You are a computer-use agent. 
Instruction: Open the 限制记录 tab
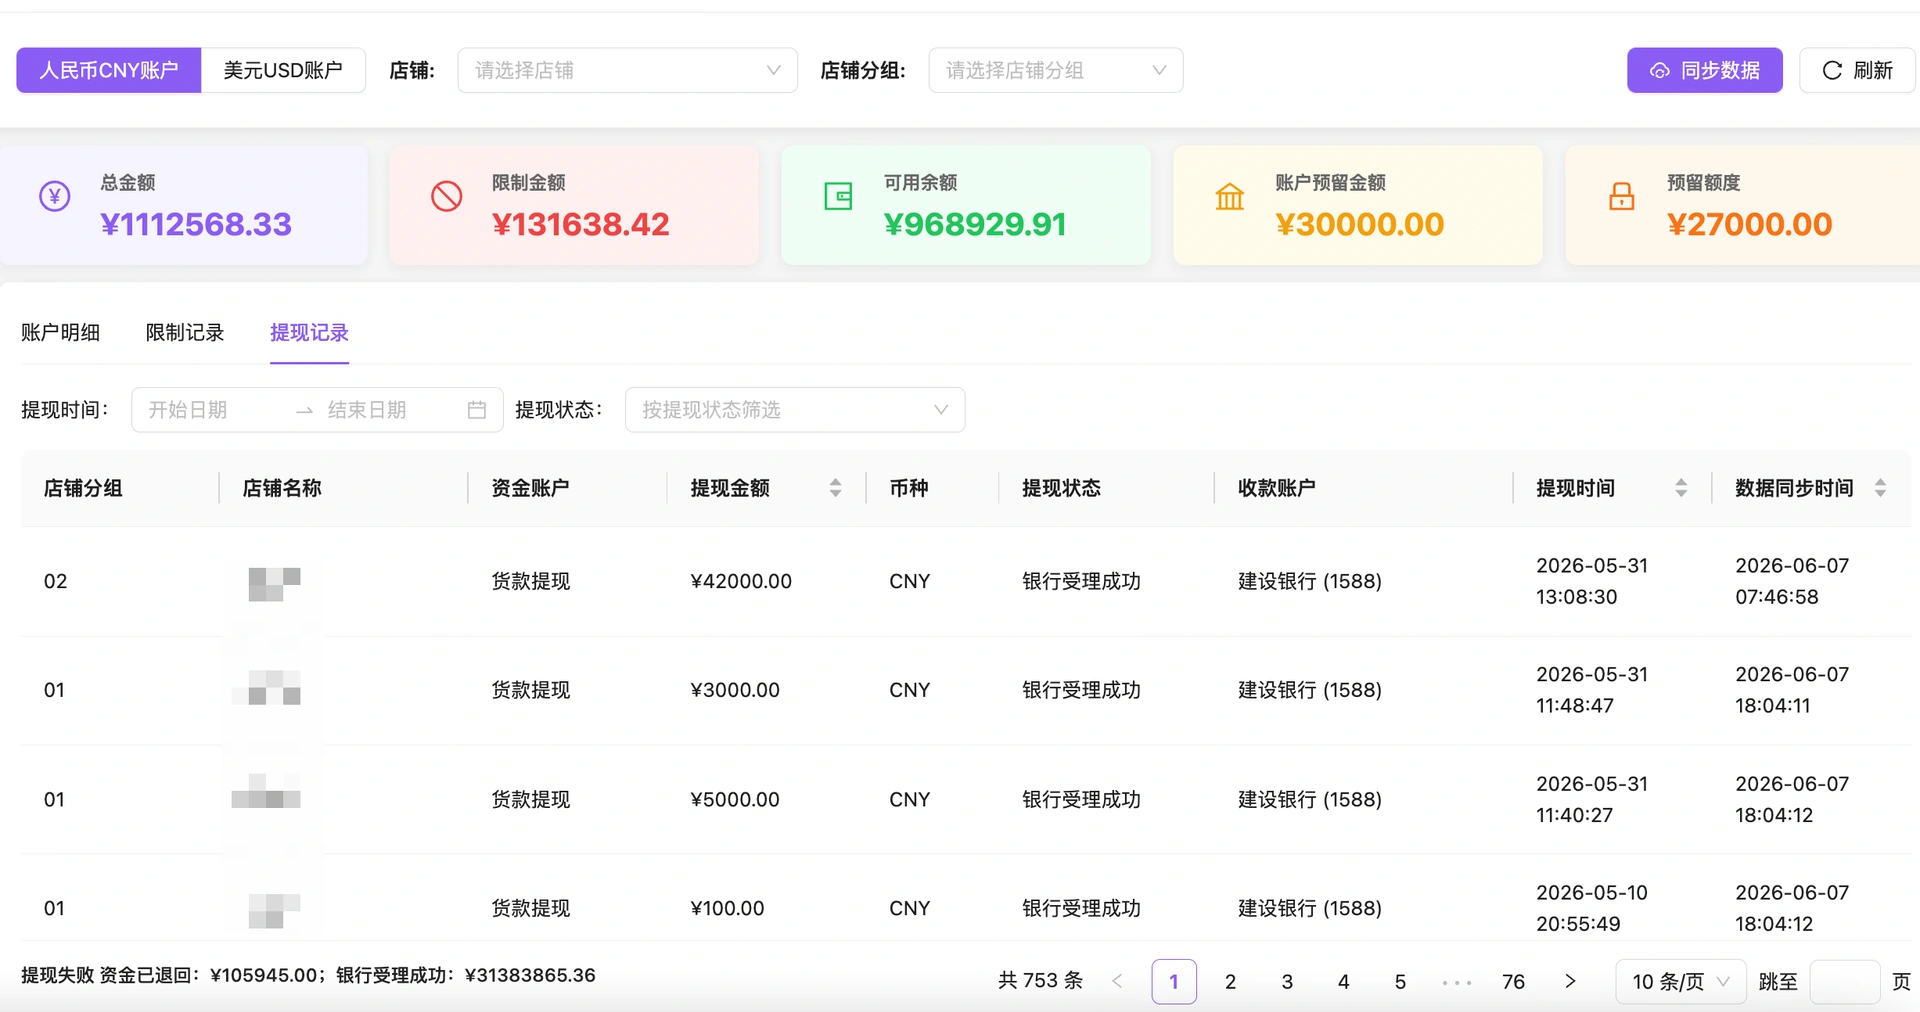(x=185, y=333)
